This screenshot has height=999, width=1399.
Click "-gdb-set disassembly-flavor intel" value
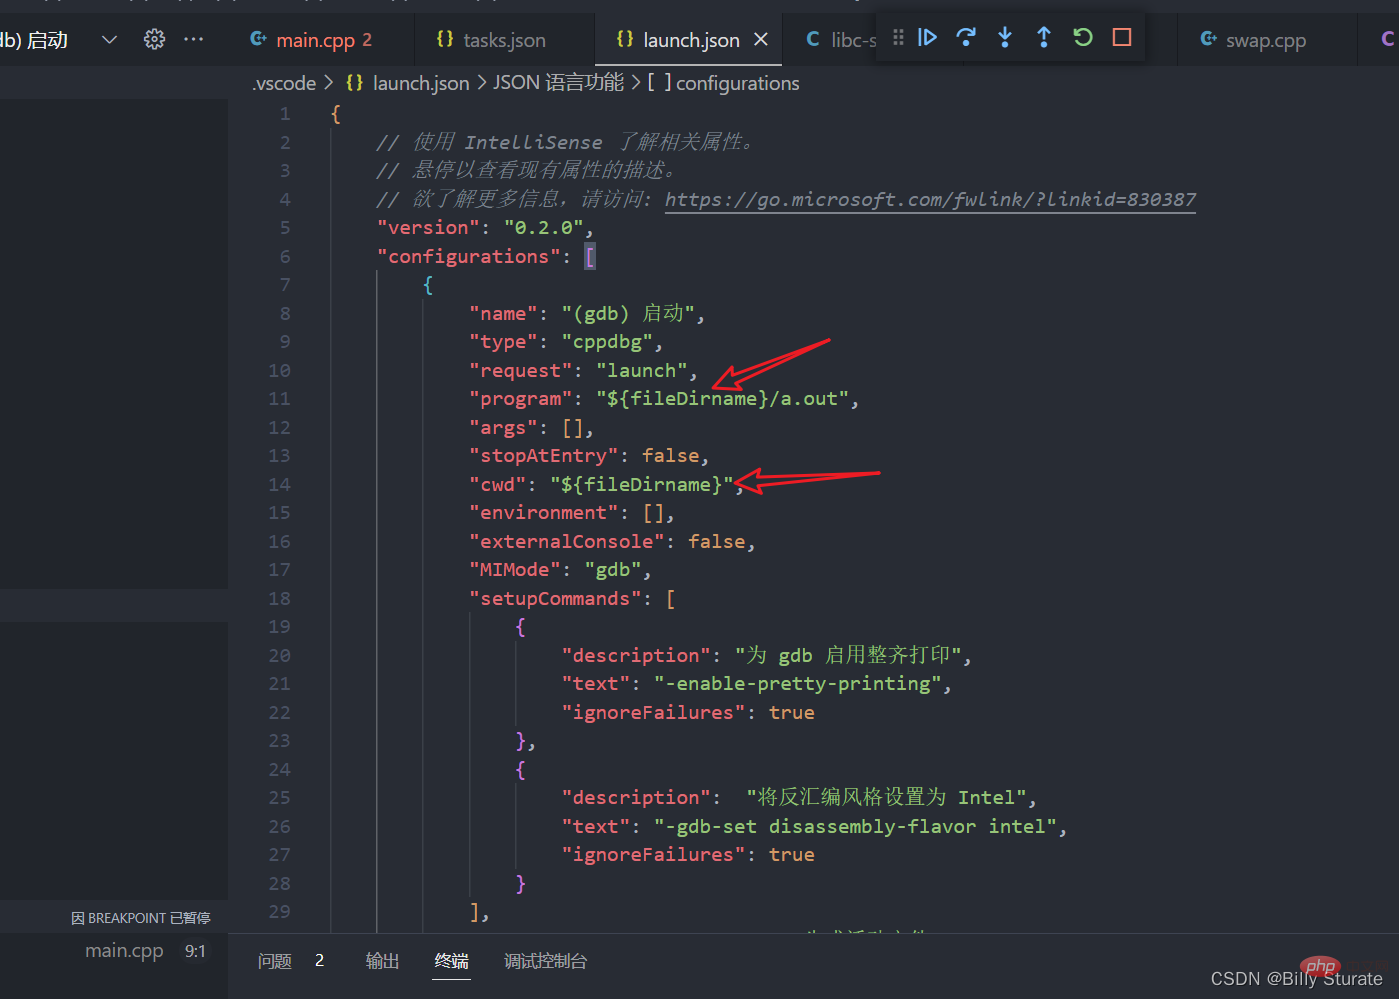(x=855, y=826)
